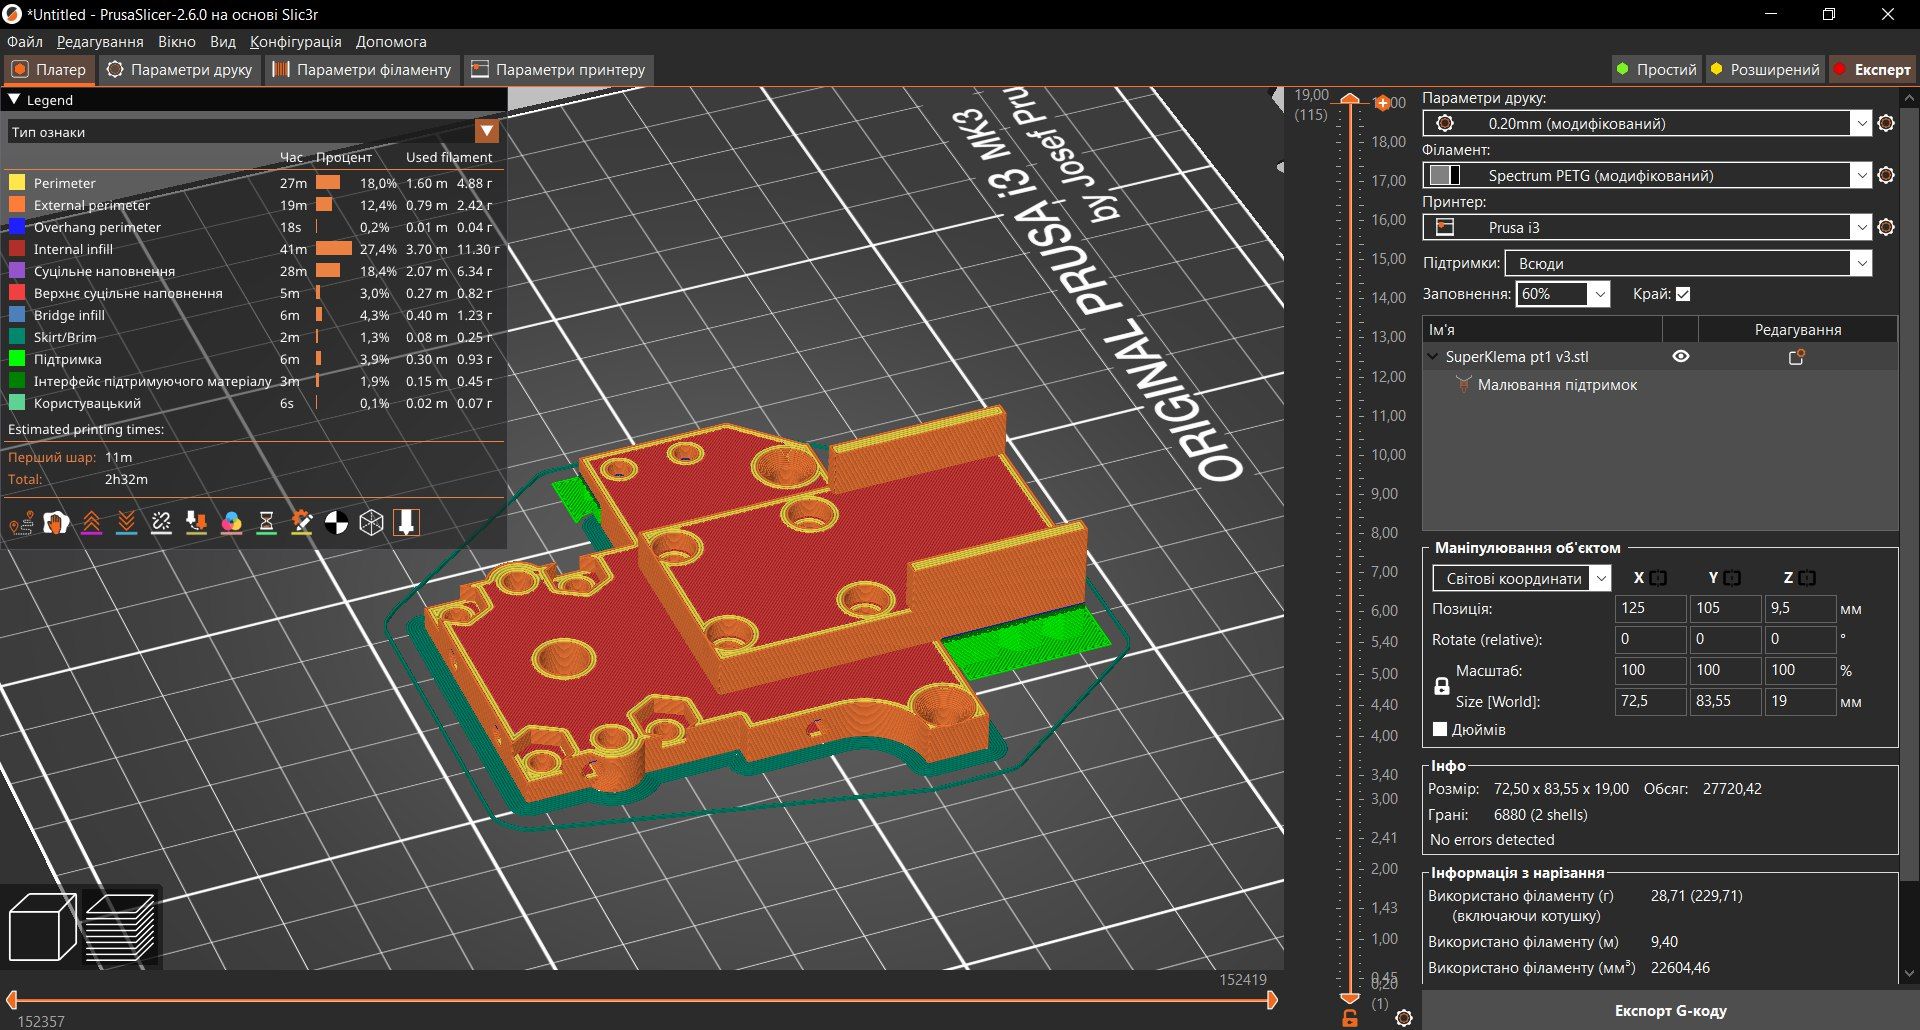The image size is (1920, 1030).
Task: Toggle Deretractions visibility icon
Action: pyautogui.click(x=126, y=522)
